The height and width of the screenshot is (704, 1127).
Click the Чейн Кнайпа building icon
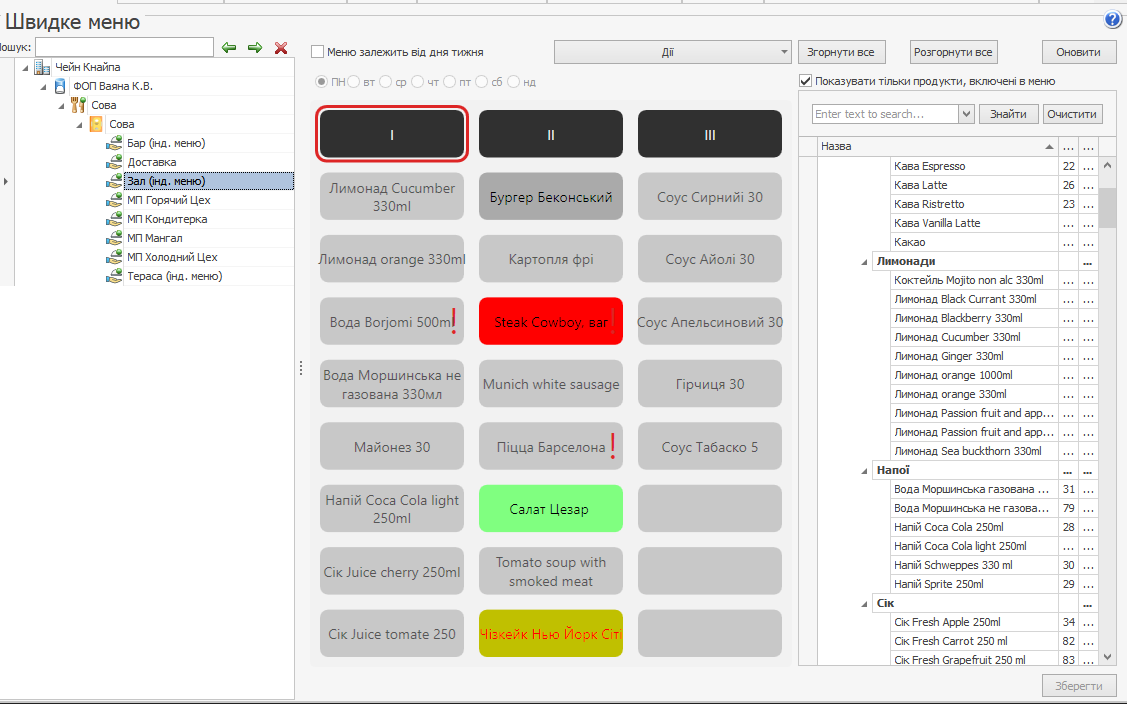pyautogui.click(x=42, y=67)
